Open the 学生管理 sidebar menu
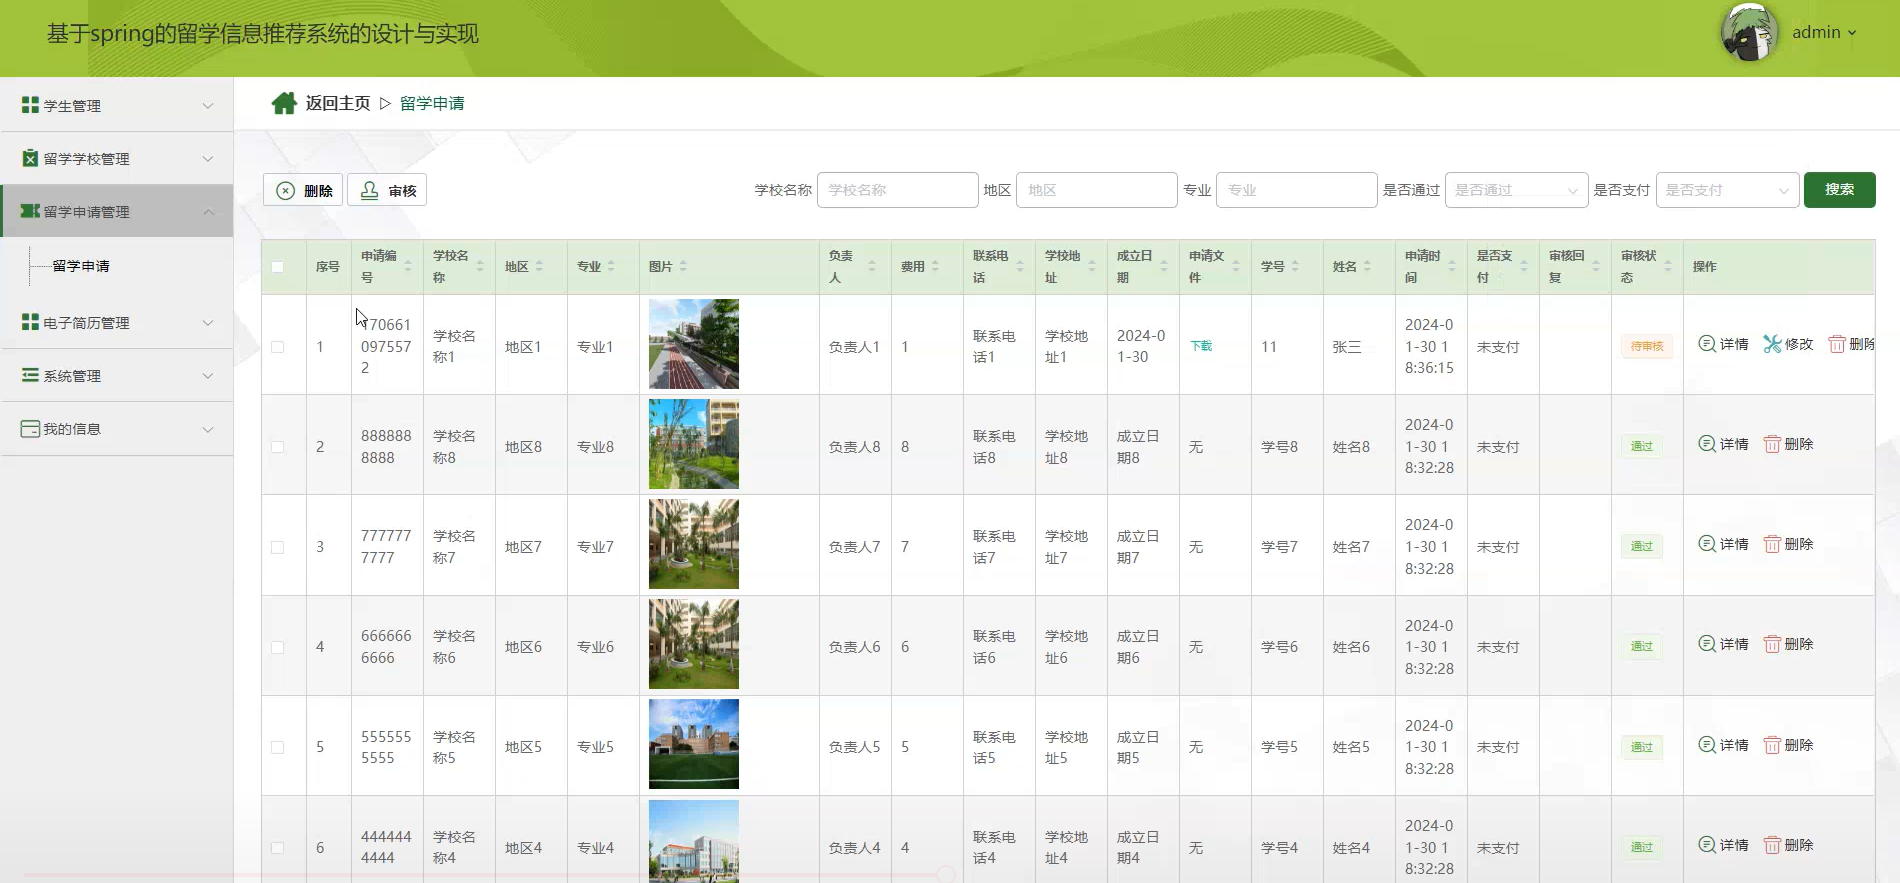1900x883 pixels. (117, 105)
